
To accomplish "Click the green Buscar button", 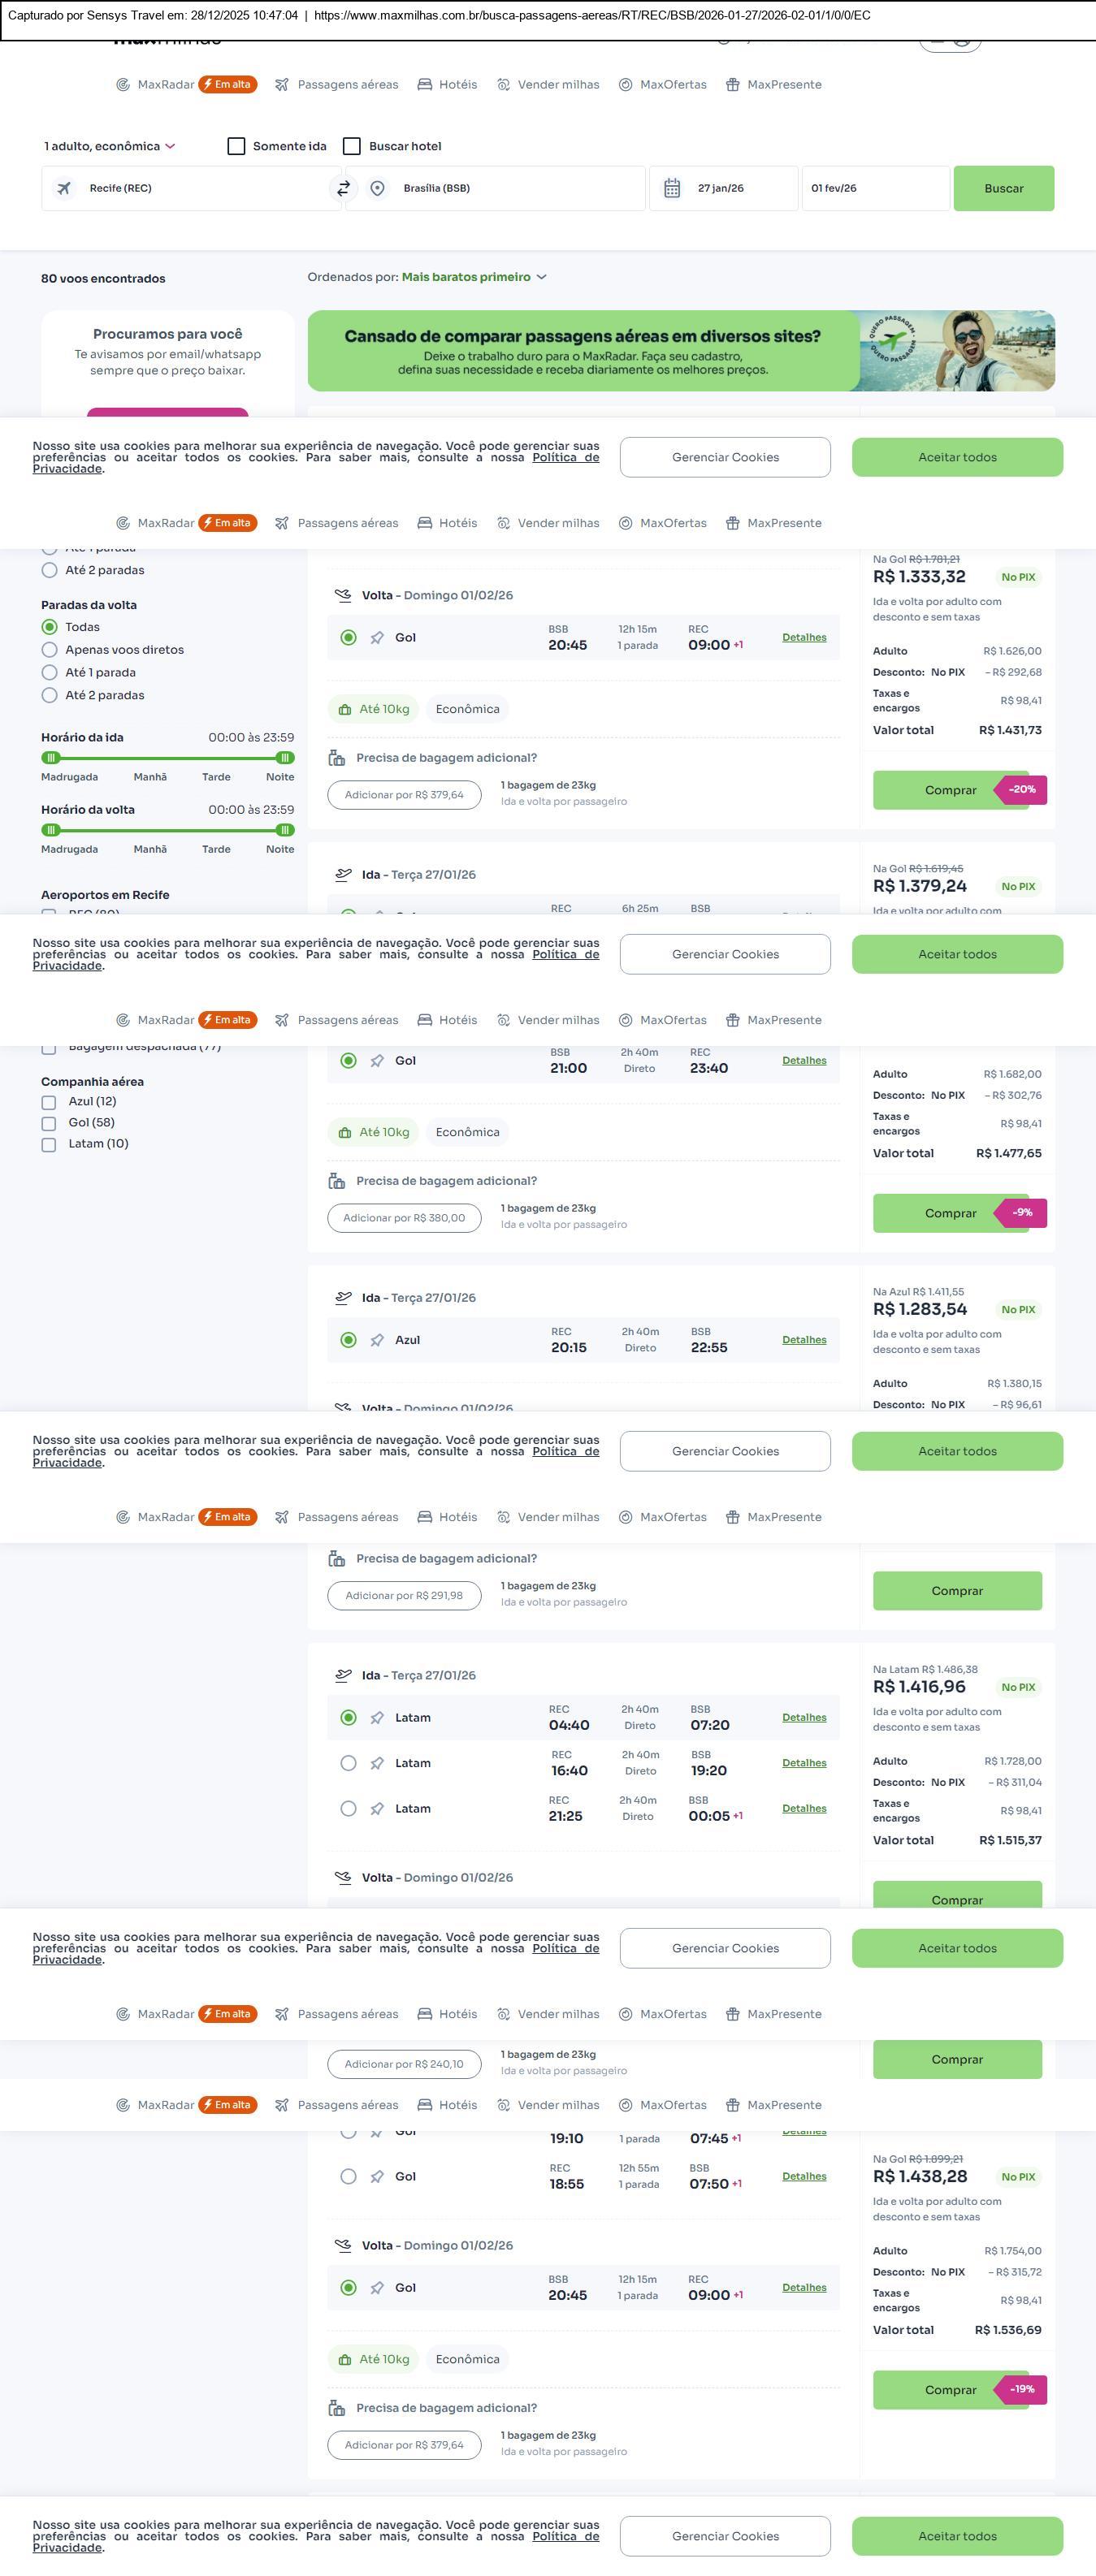I will click(x=1003, y=188).
